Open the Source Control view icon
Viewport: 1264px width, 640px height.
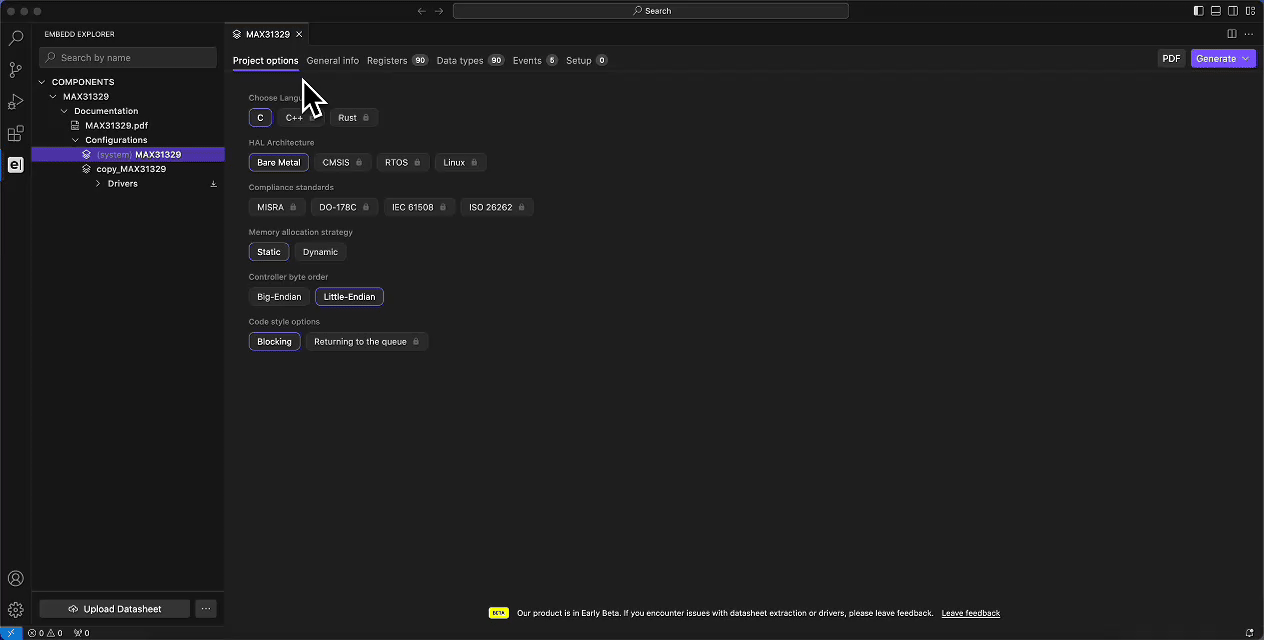point(15,70)
